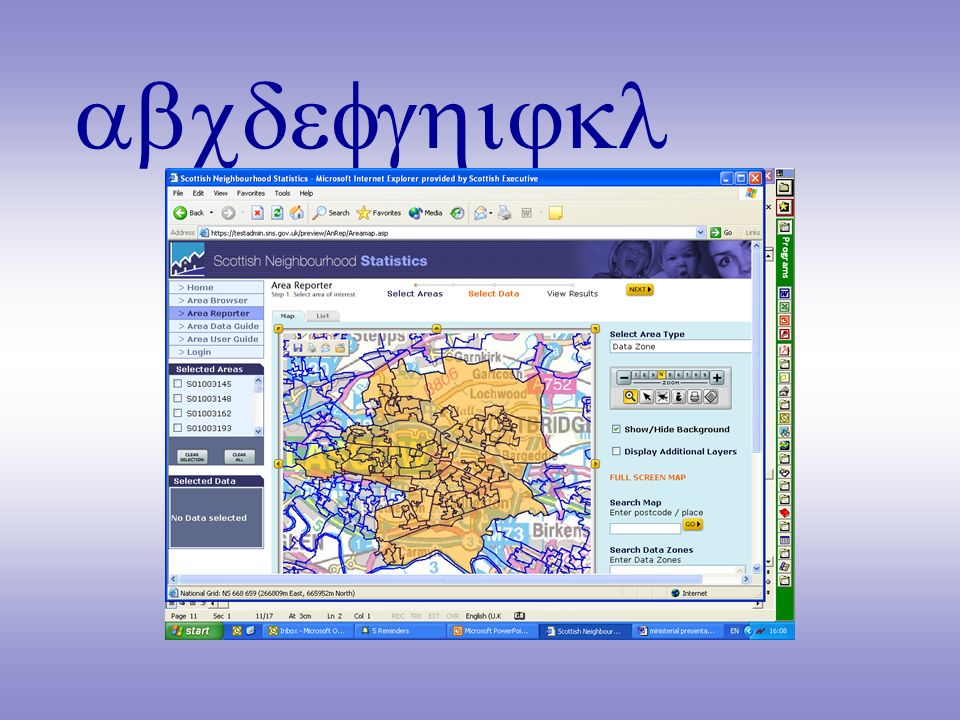Open the Area Browser navigation link
This screenshot has height=720, width=960.
pos(217,300)
